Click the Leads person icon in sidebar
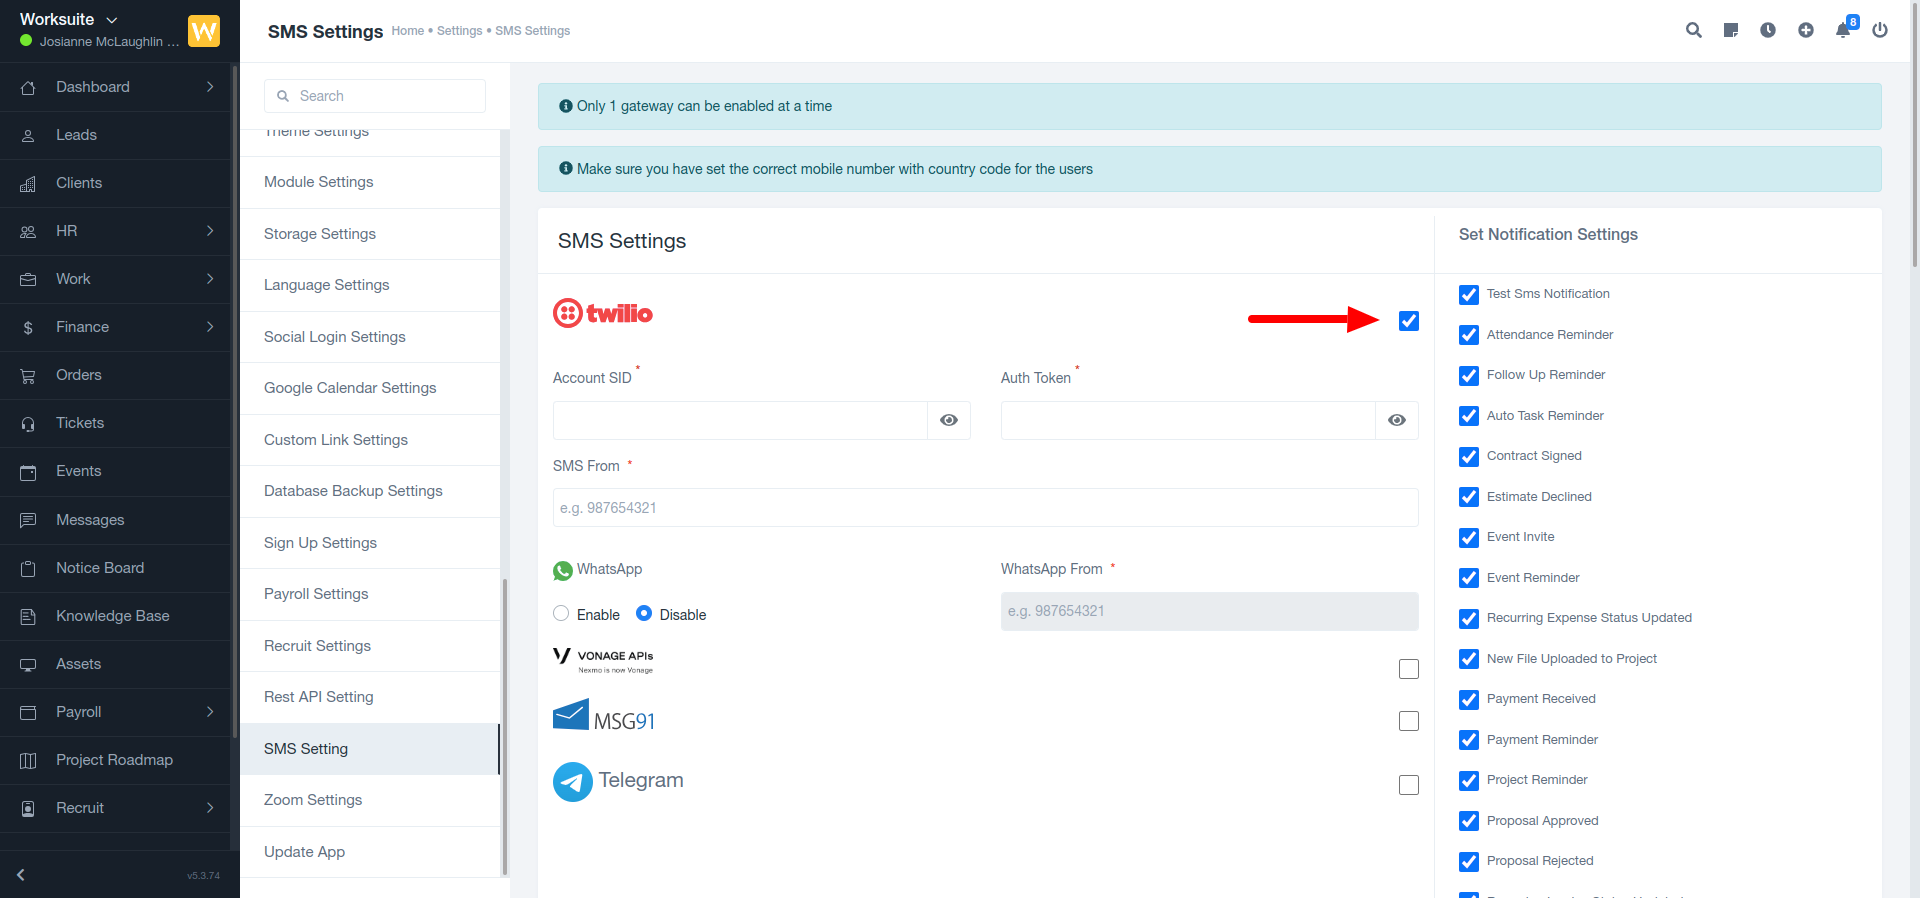 point(28,135)
